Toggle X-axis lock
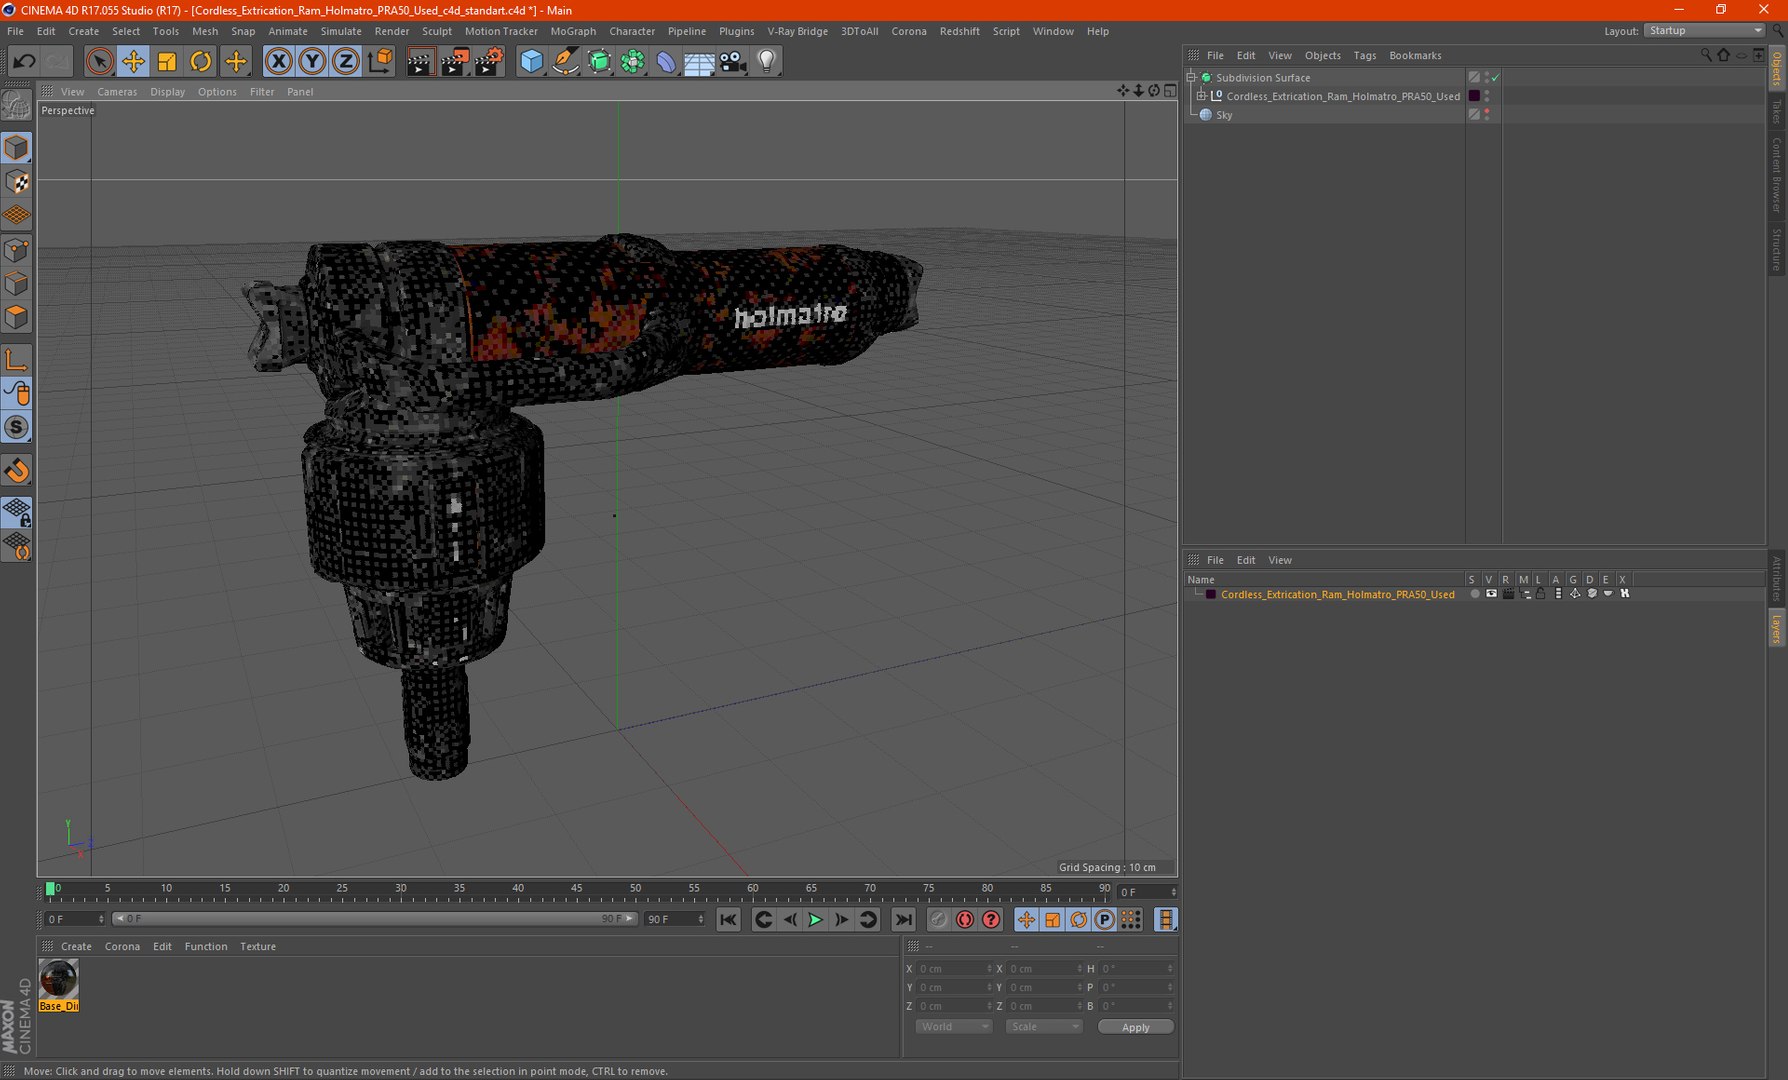The image size is (1788, 1080). point(279,62)
